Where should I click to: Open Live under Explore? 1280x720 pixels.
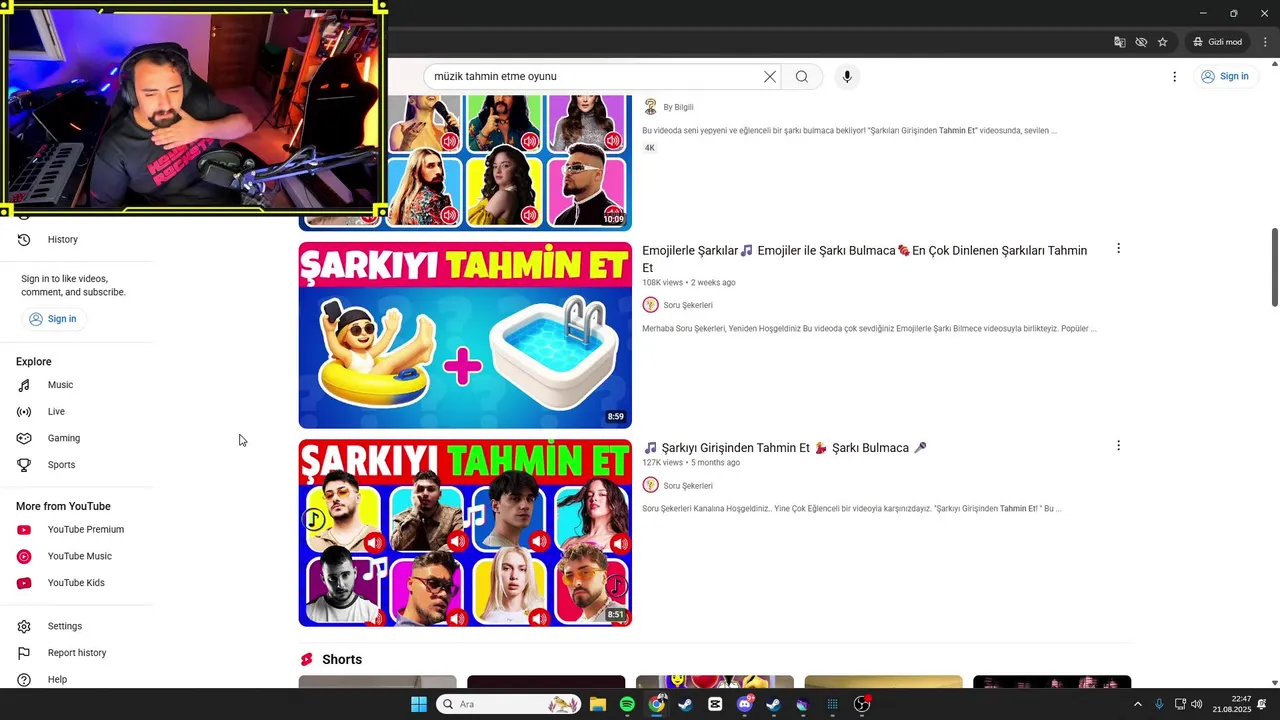coord(56,411)
